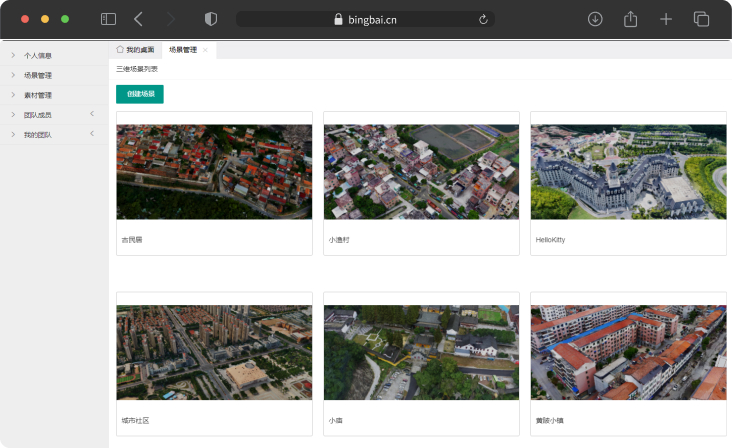Select 场景管理 in the left sidebar
The image size is (732, 448).
point(38,75)
